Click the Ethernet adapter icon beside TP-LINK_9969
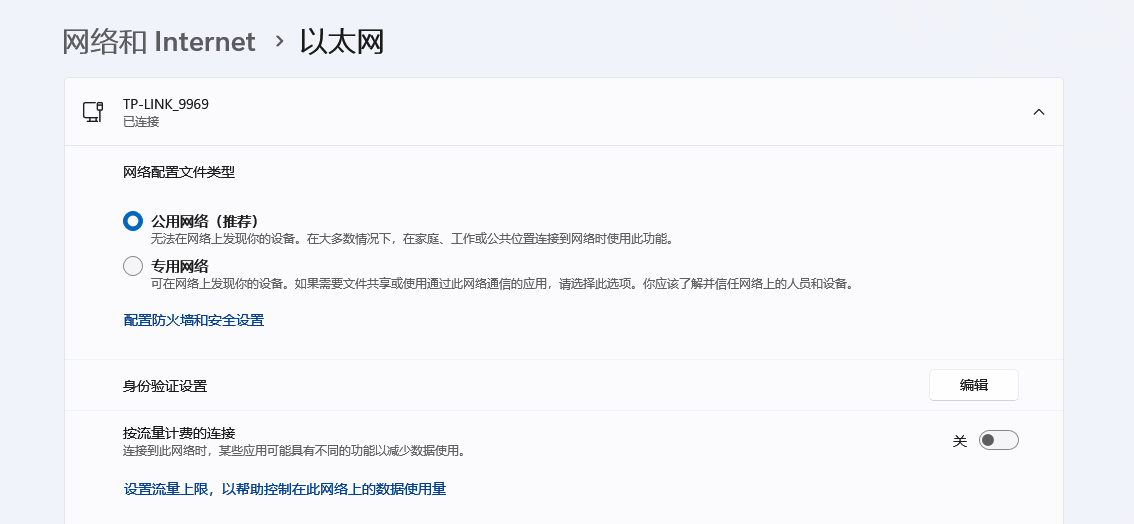1134x524 pixels. tap(93, 112)
